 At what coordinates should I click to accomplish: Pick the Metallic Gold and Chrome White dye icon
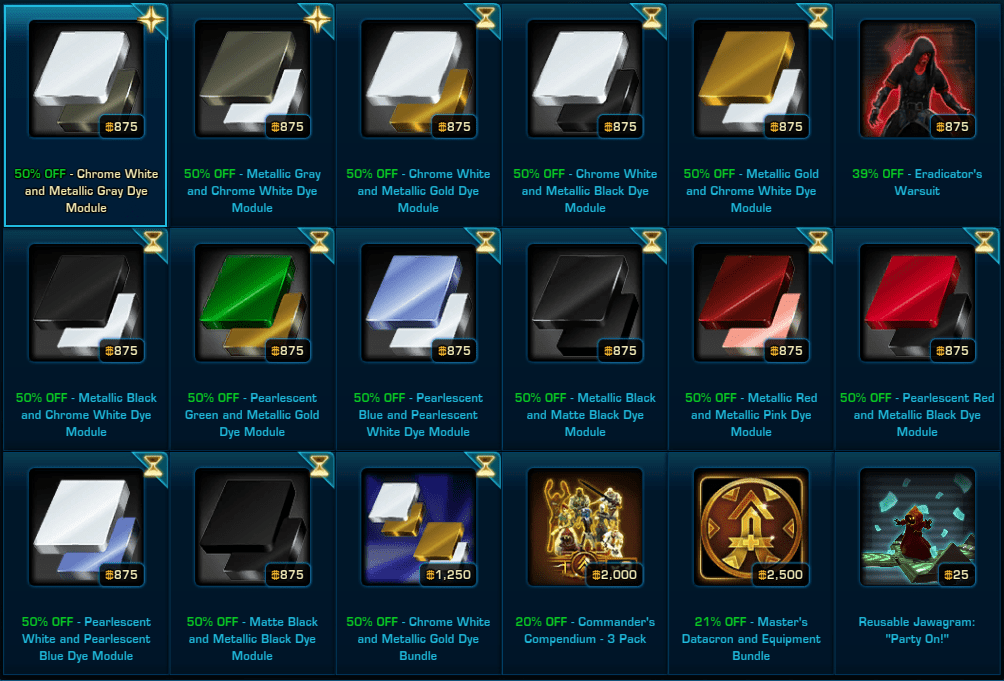pyautogui.click(x=751, y=79)
